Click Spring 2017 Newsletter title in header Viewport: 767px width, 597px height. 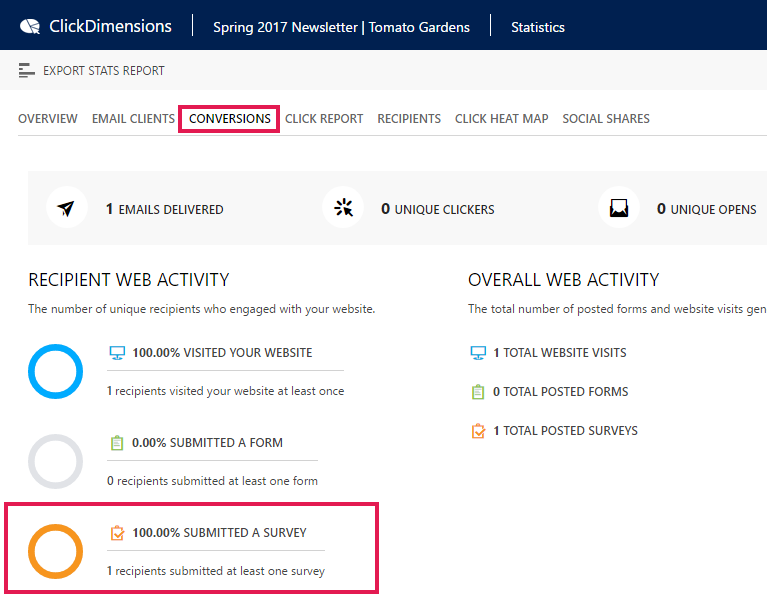(x=341, y=27)
